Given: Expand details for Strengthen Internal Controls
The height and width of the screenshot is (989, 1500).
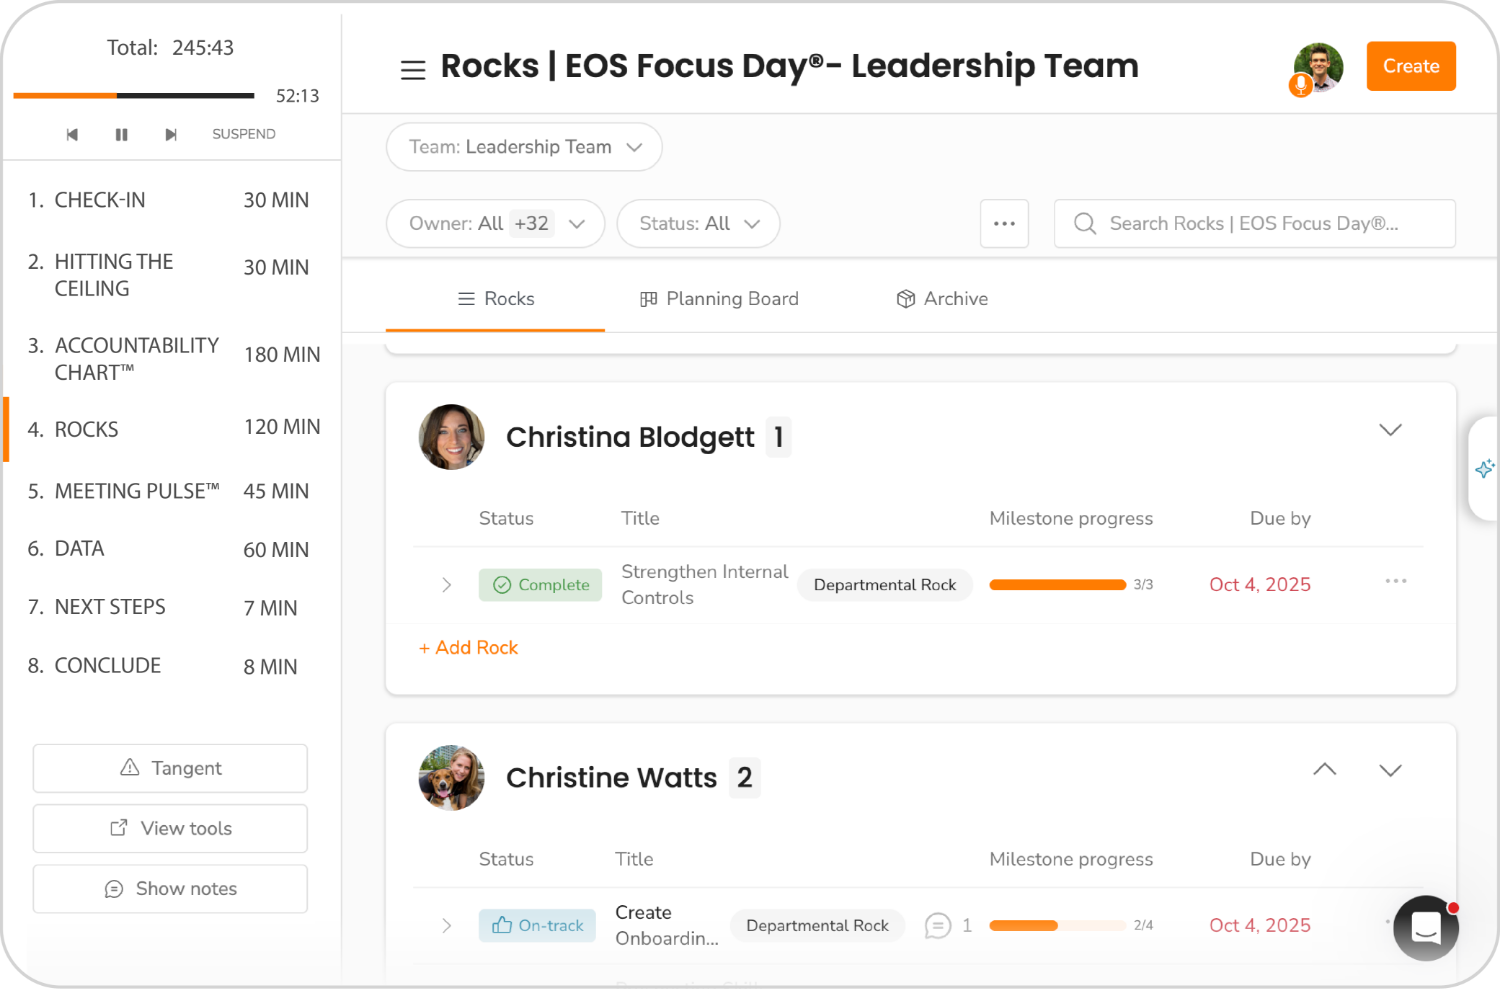Looking at the screenshot, I should [x=446, y=584].
